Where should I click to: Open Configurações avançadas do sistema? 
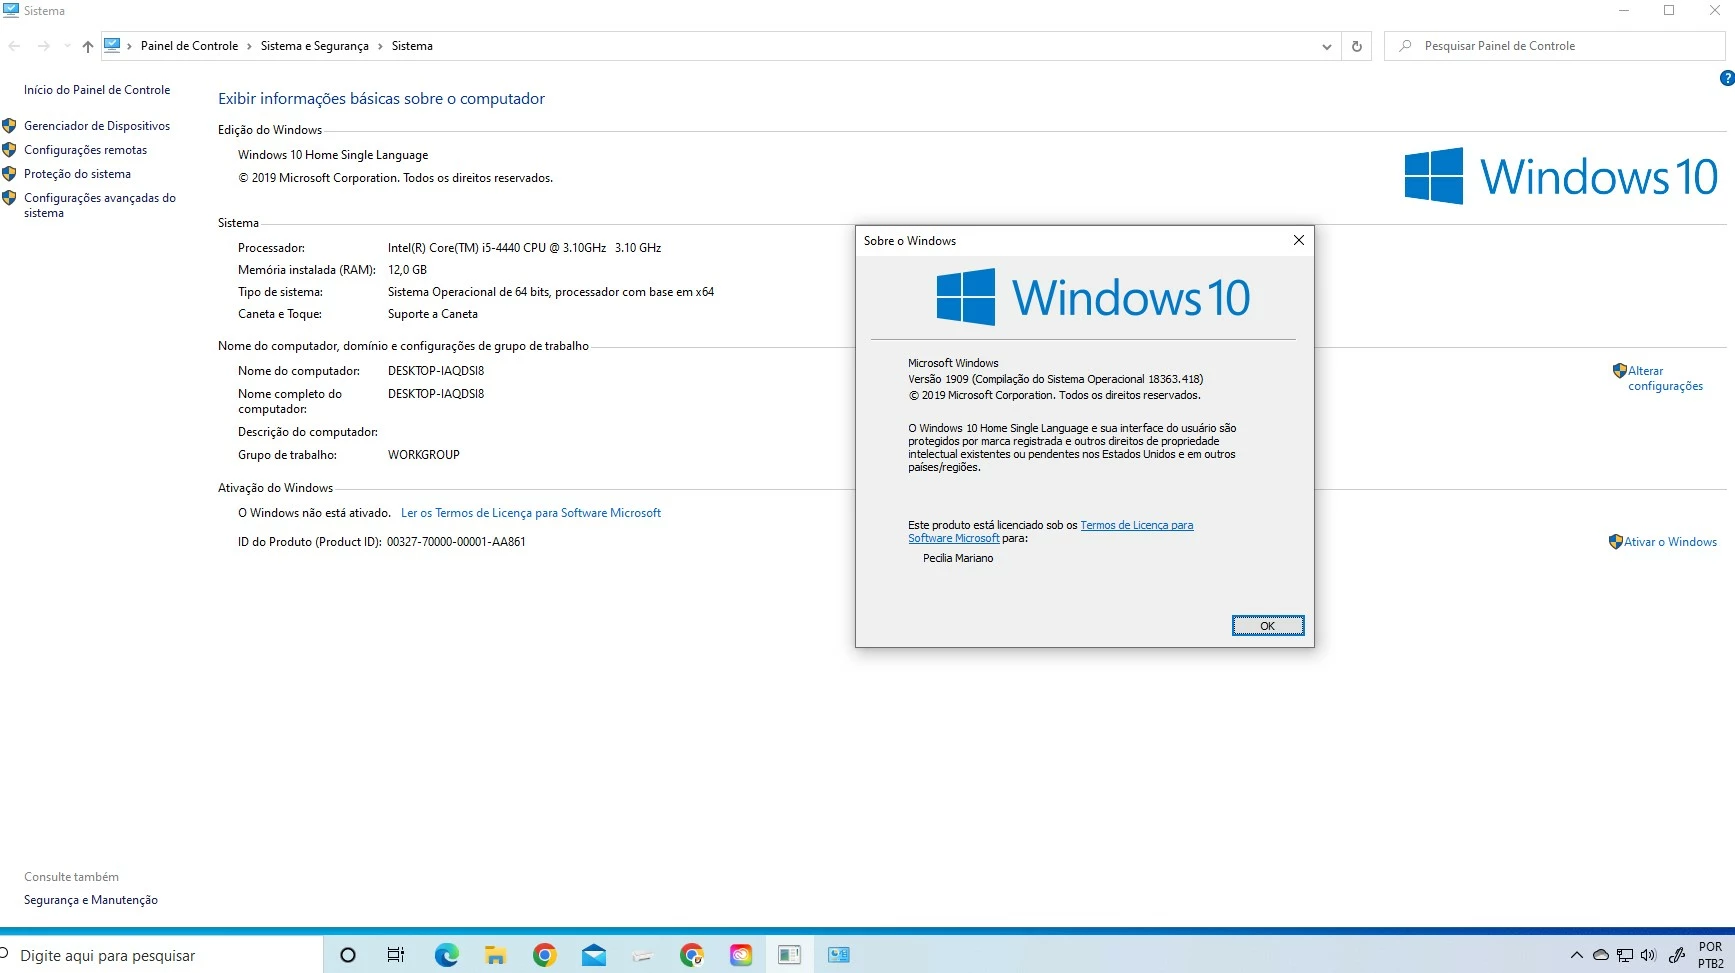pyautogui.click(x=100, y=205)
